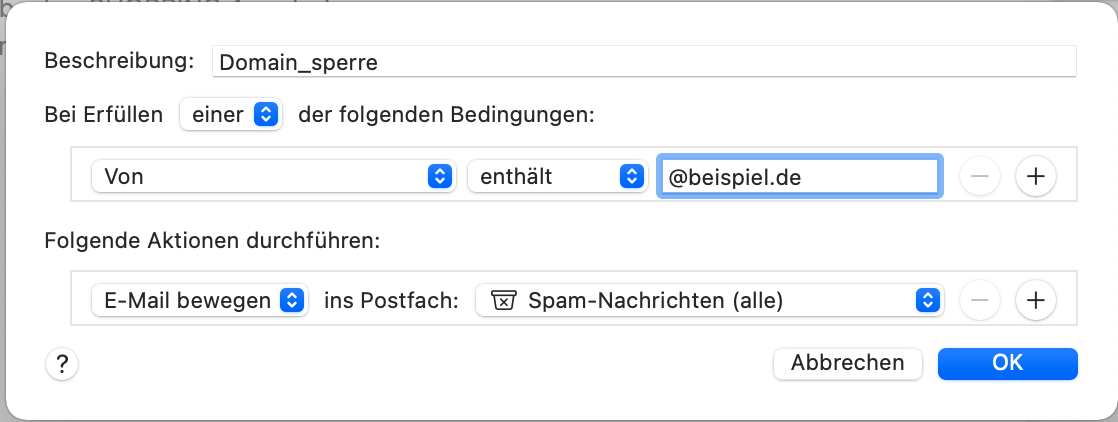Focus the Beschreibung field containing Domain_sperre
This screenshot has width=1118, height=422.
click(644, 62)
